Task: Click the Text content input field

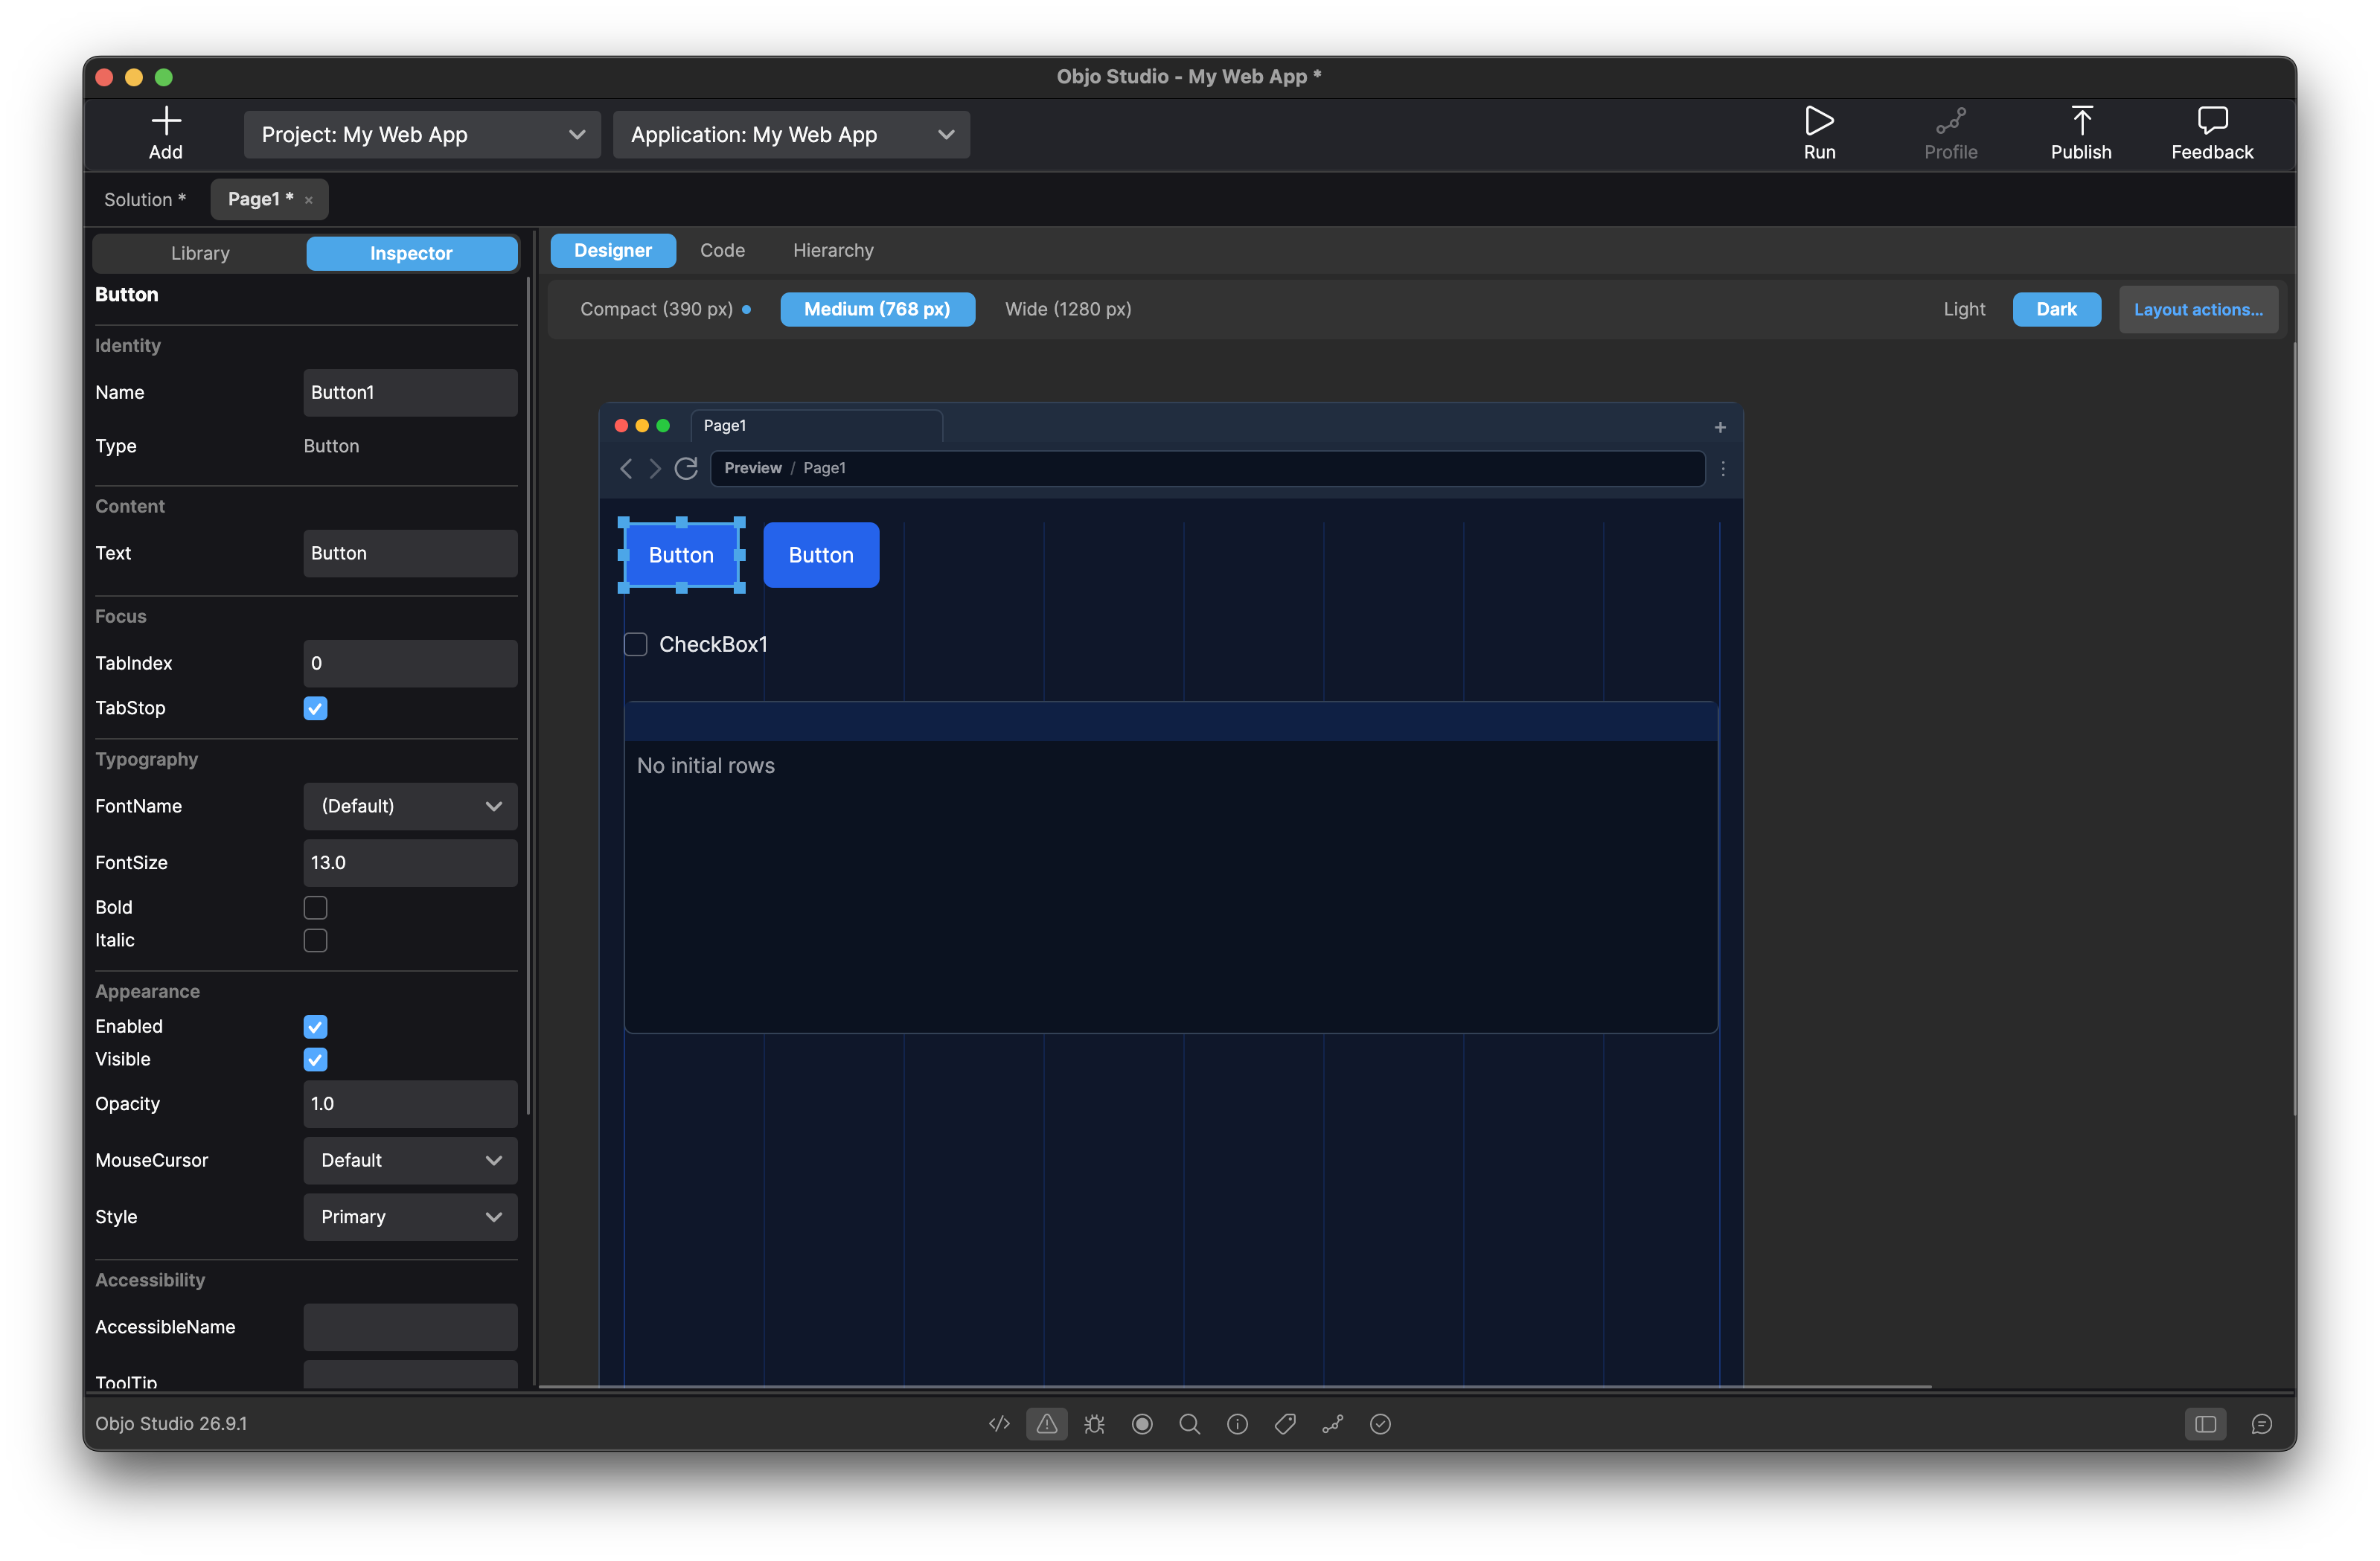Action: [x=410, y=553]
